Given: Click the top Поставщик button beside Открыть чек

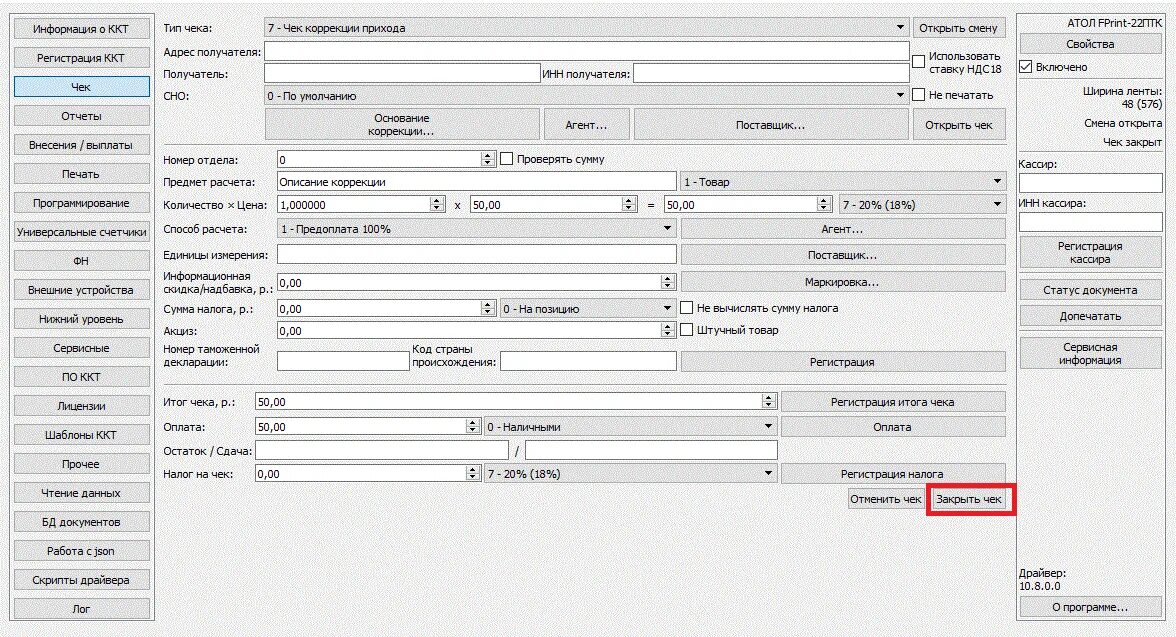Looking at the screenshot, I should [770, 125].
